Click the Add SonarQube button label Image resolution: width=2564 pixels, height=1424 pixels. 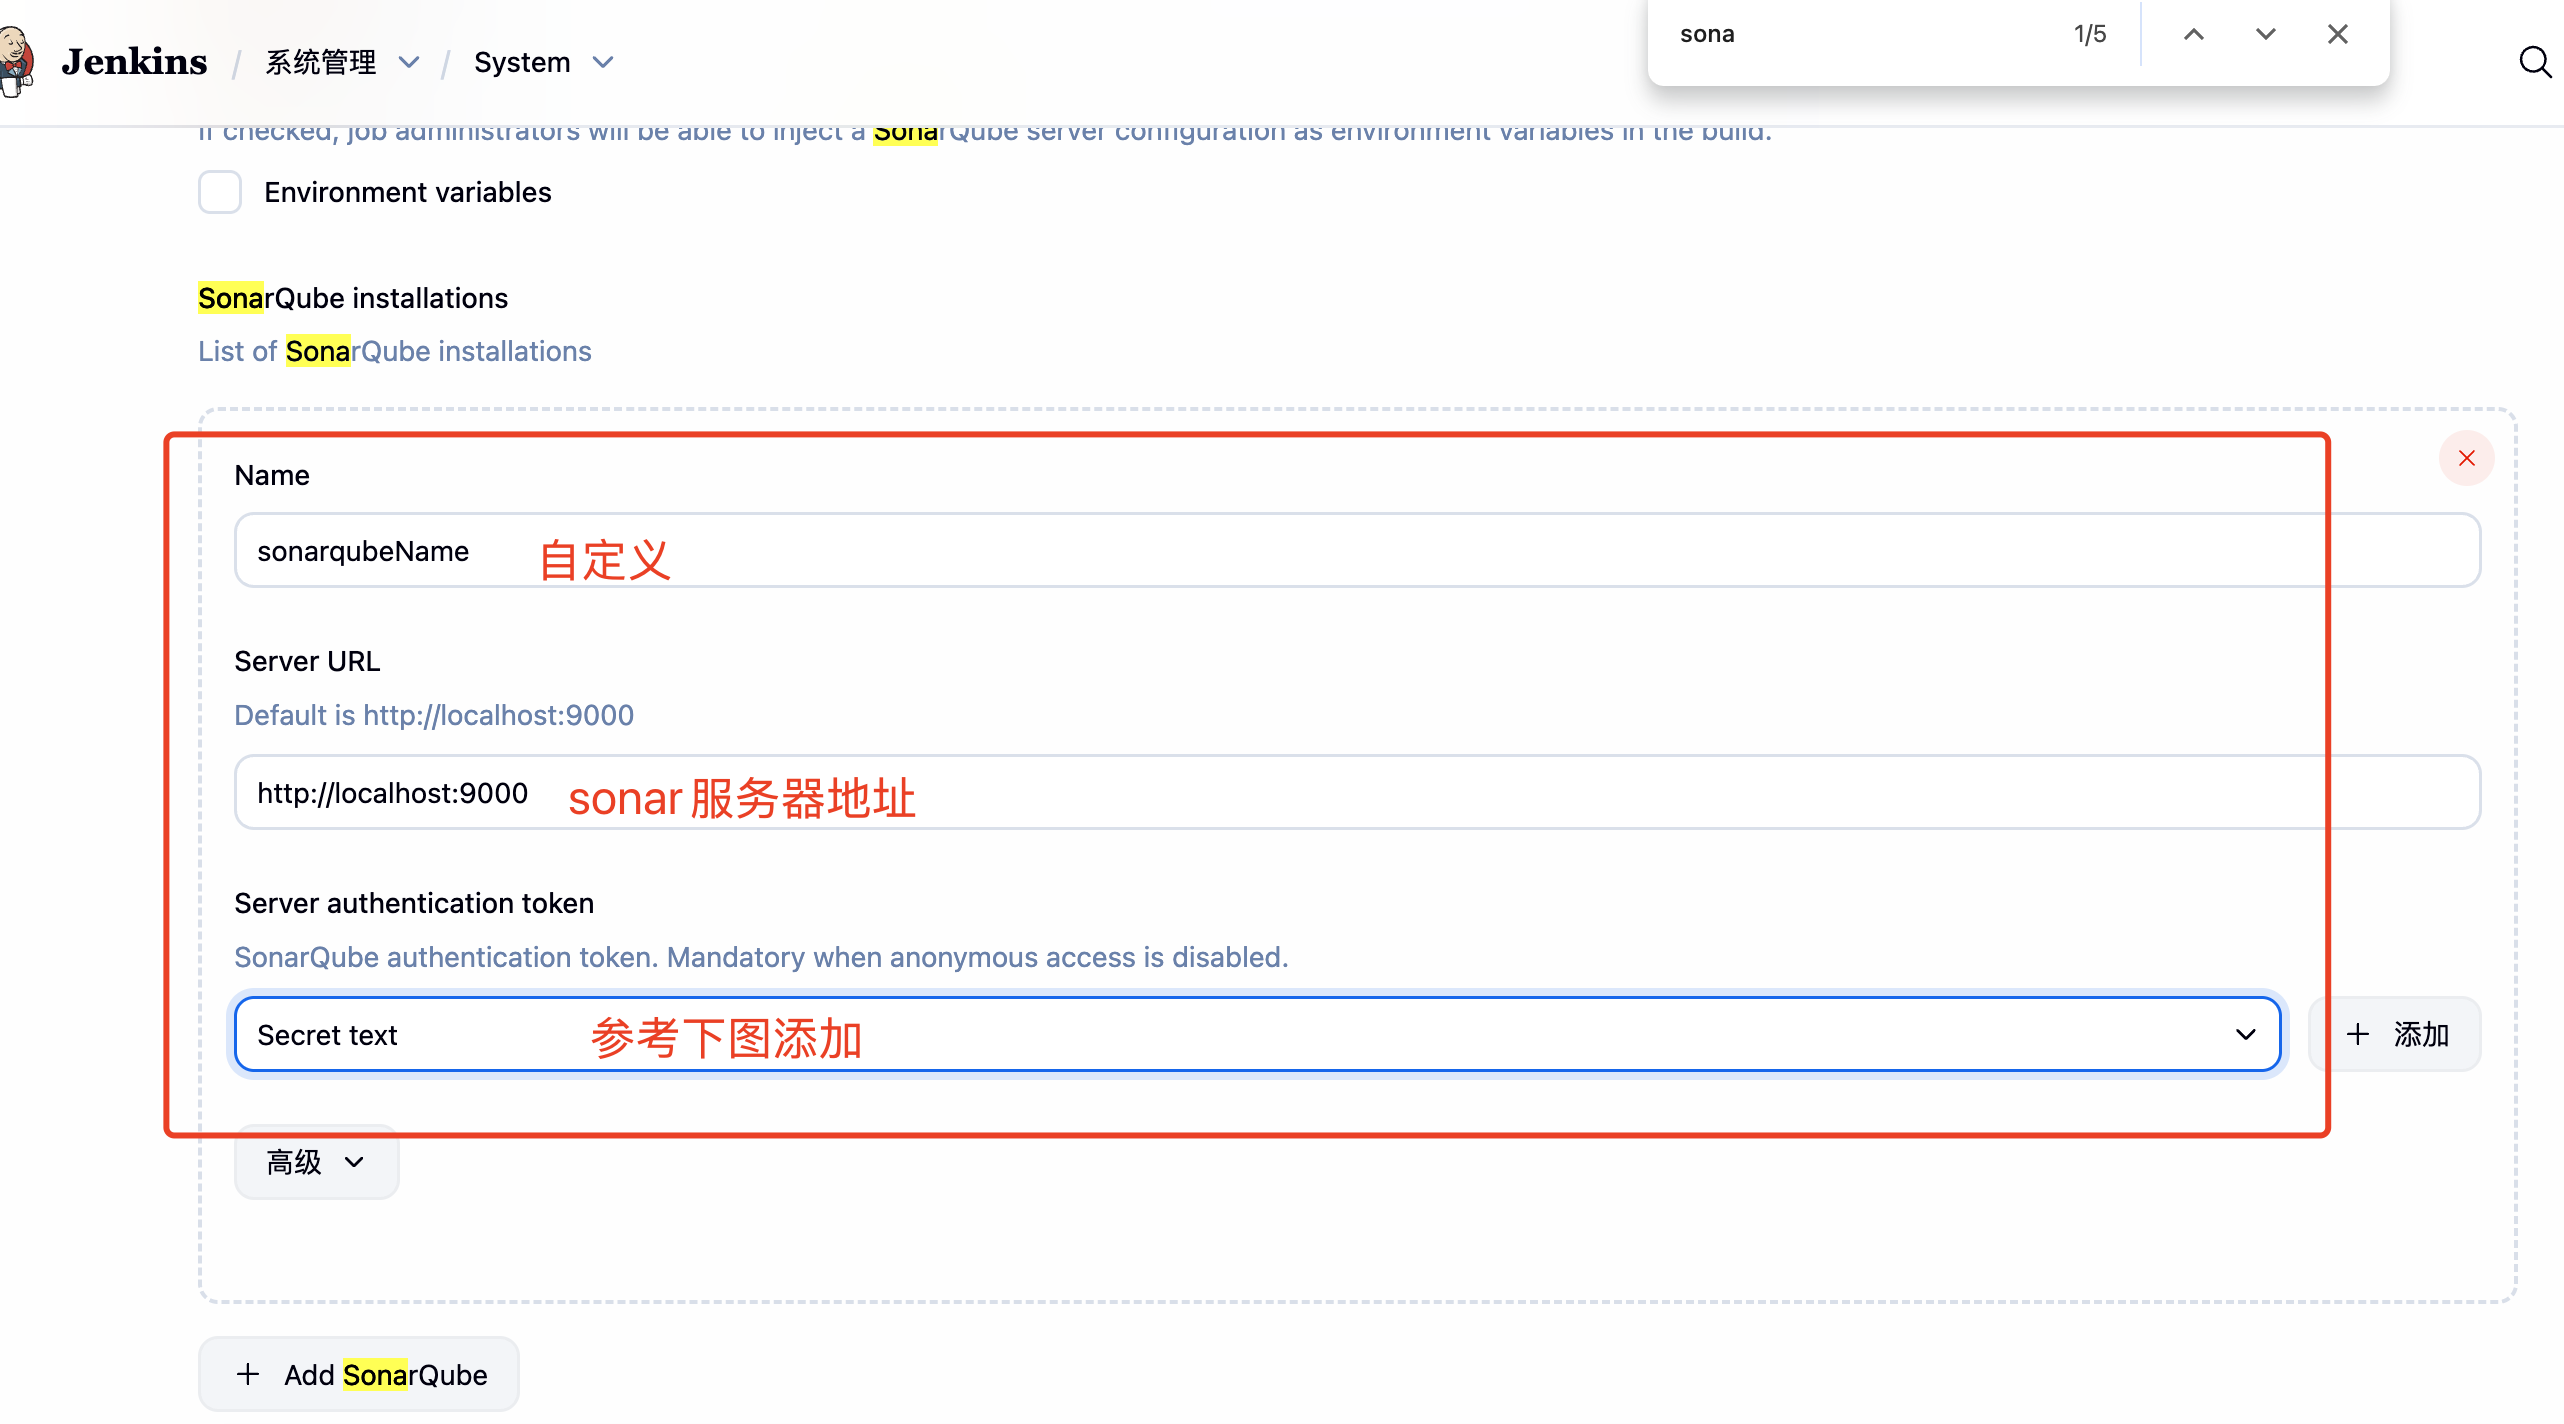click(386, 1374)
